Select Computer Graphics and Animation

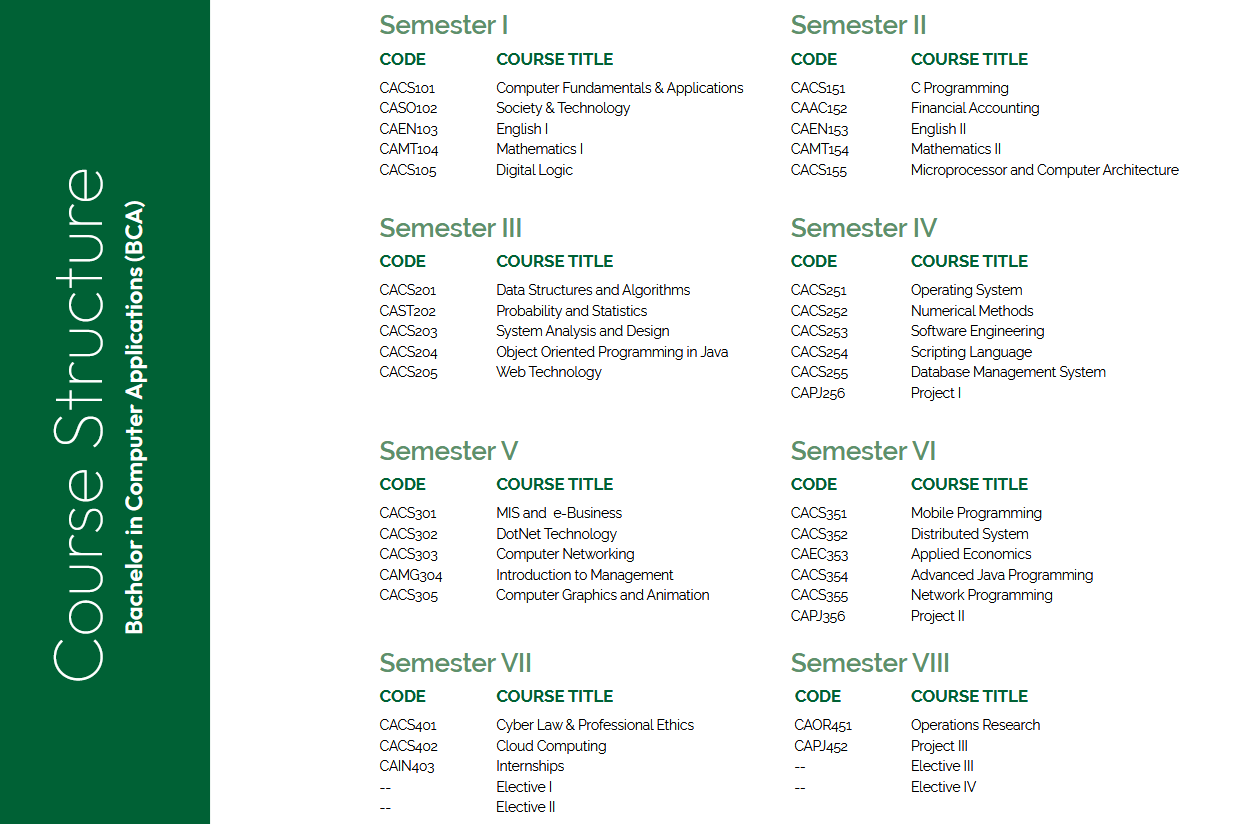(602, 595)
